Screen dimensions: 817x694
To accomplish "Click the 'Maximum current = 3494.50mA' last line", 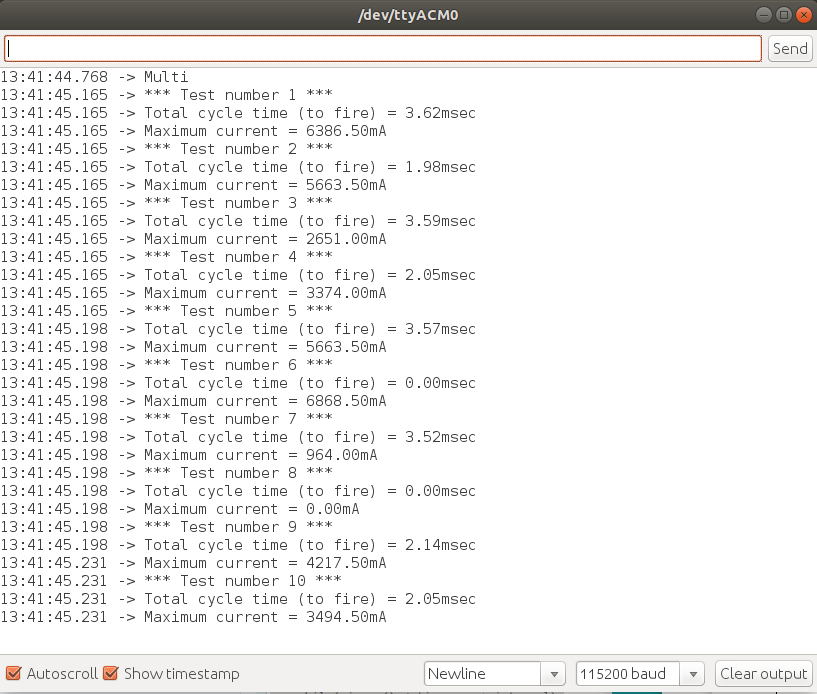I will [265, 617].
